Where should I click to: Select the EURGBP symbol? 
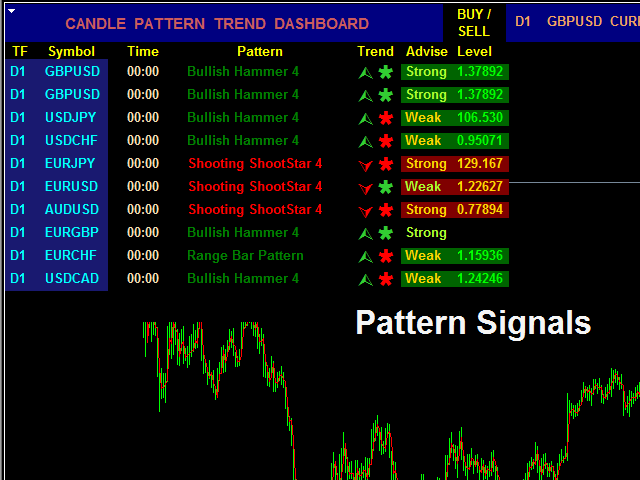click(72, 232)
